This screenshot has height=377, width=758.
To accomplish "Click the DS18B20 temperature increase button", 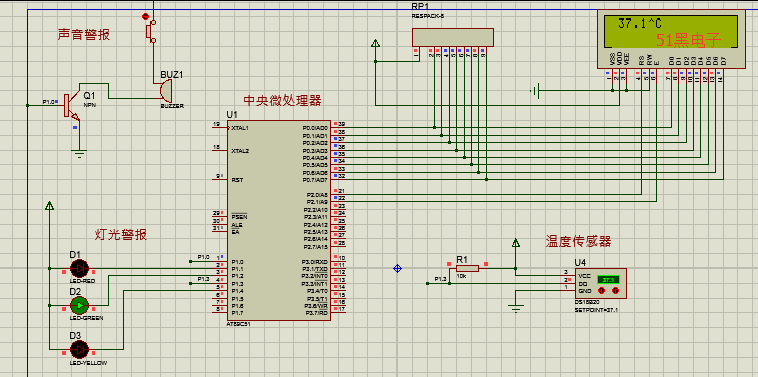I will (x=615, y=290).
